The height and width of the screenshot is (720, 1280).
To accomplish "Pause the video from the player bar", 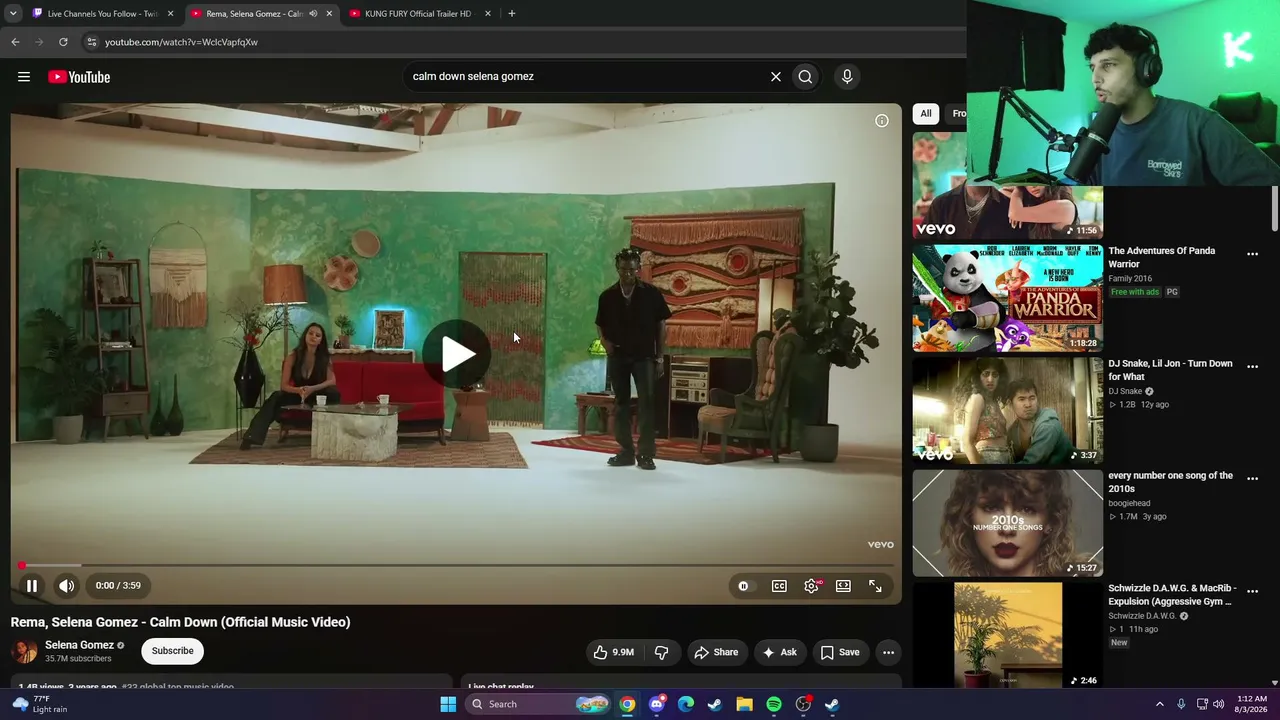I will (32, 586).
